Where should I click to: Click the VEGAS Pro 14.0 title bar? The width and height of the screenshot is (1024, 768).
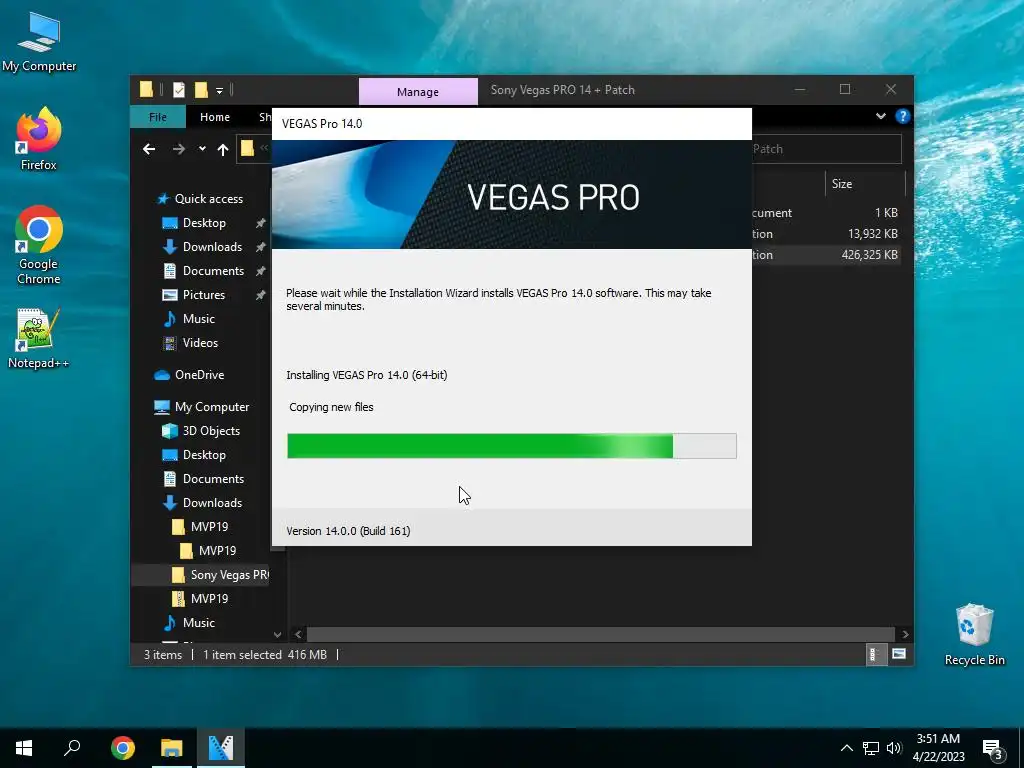[511, 124]
